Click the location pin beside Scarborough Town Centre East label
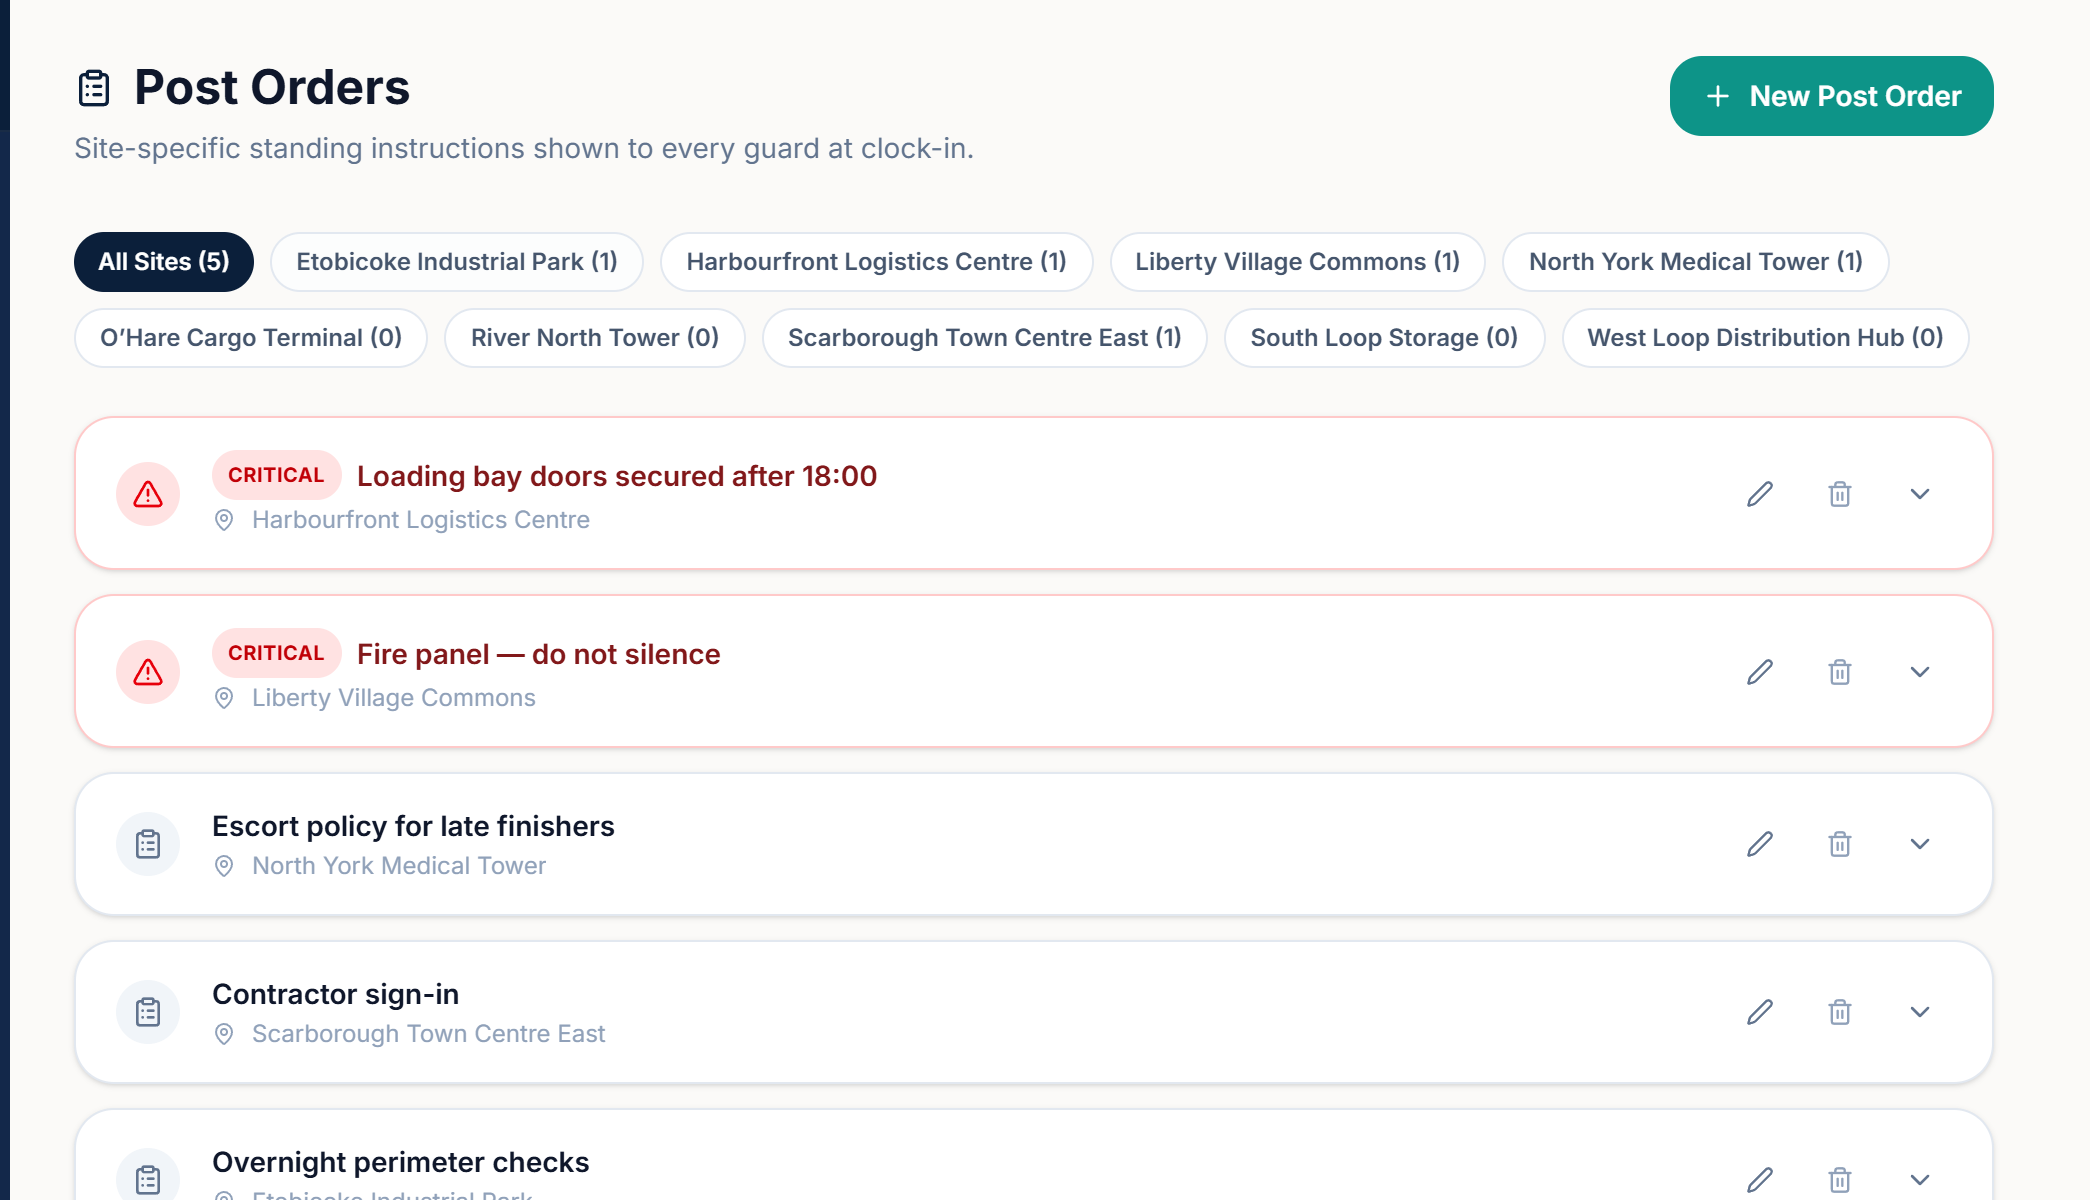The image size is (2090, 1200). 224,1034
